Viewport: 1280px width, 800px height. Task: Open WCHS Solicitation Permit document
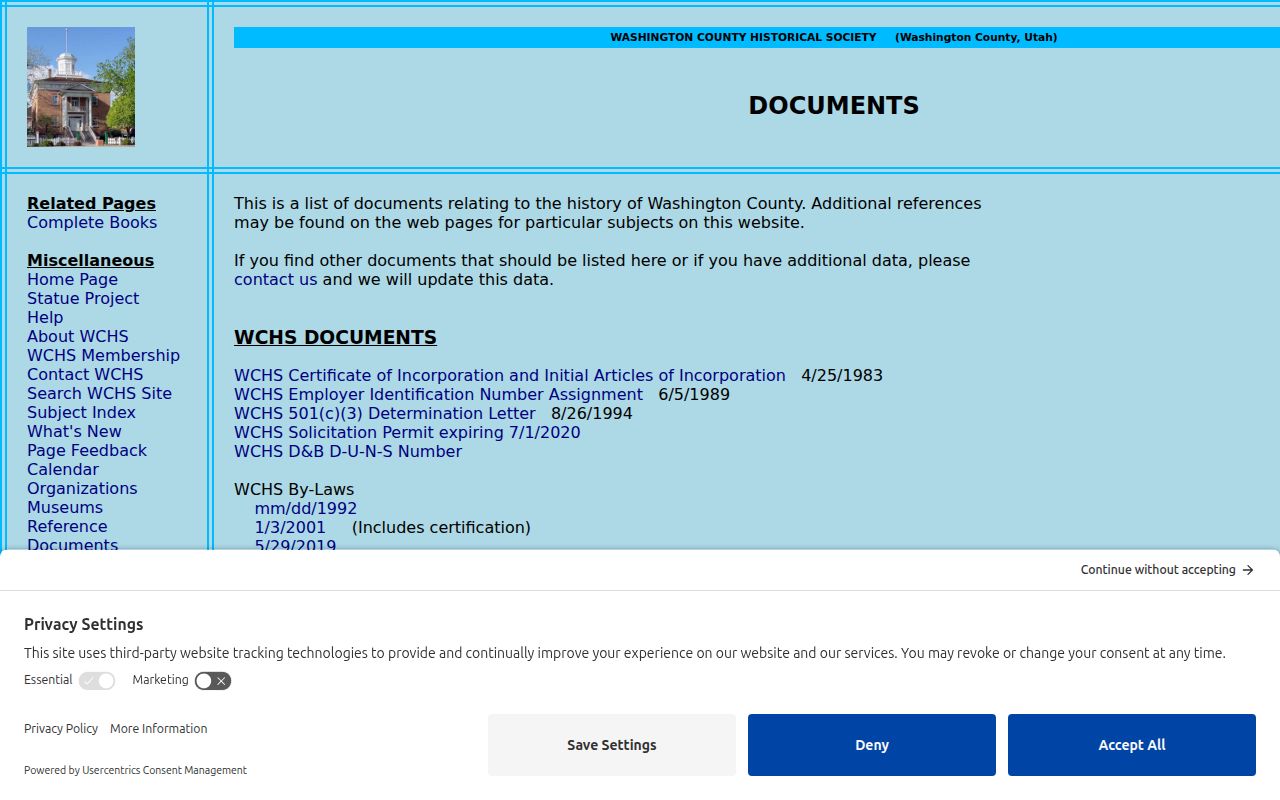pyautogui.click(x=407, y=433)
